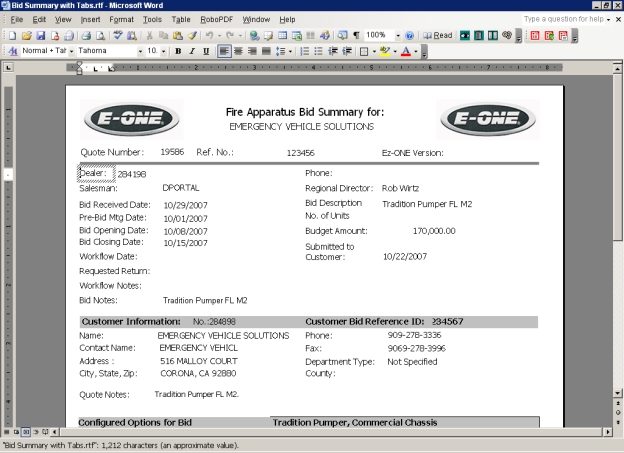Open the Insert menu
The height and width of the screenshot is (453, 624).
tap(90, 19)
